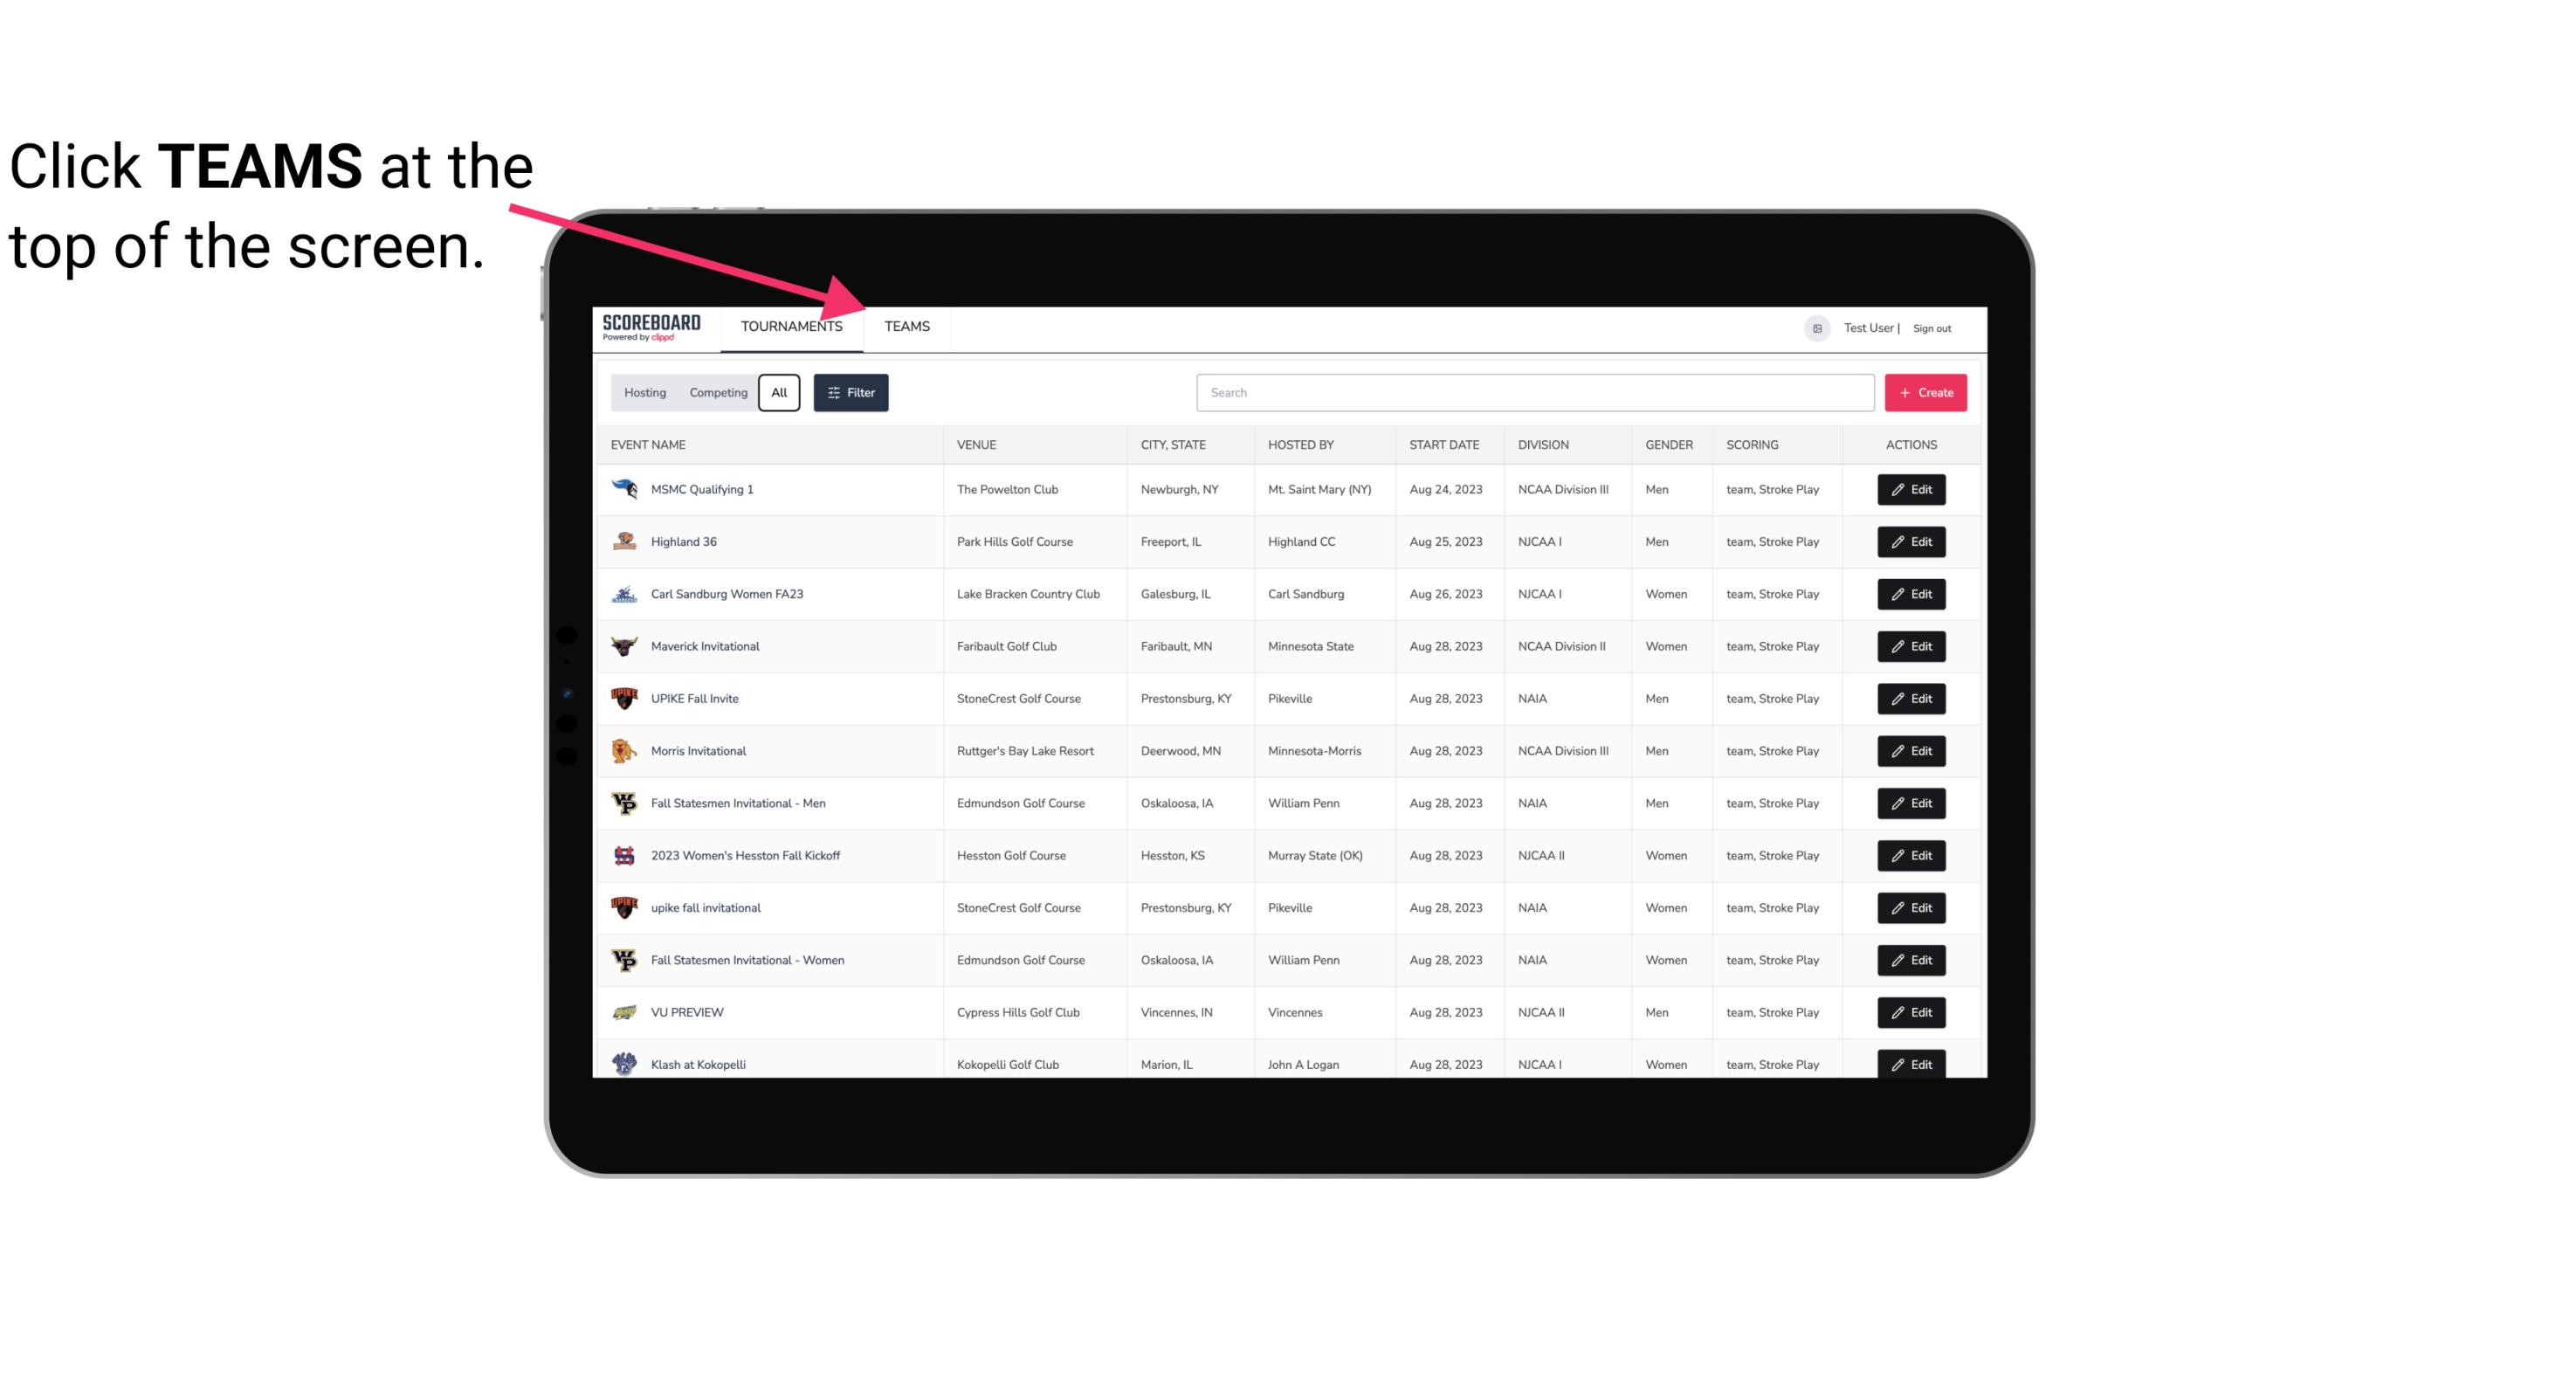
Task: Click the + Create button
Action: [x=1926, y=393]
